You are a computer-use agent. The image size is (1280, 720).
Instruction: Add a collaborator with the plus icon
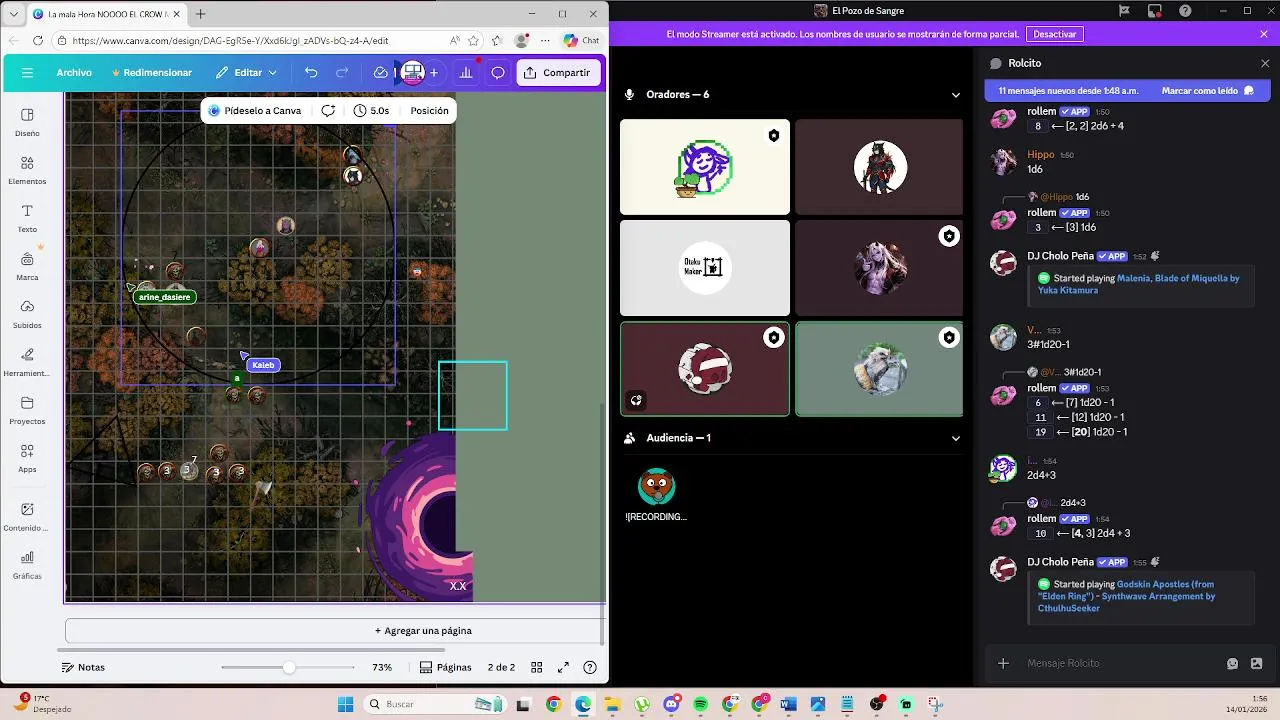(x=434, y=73)
